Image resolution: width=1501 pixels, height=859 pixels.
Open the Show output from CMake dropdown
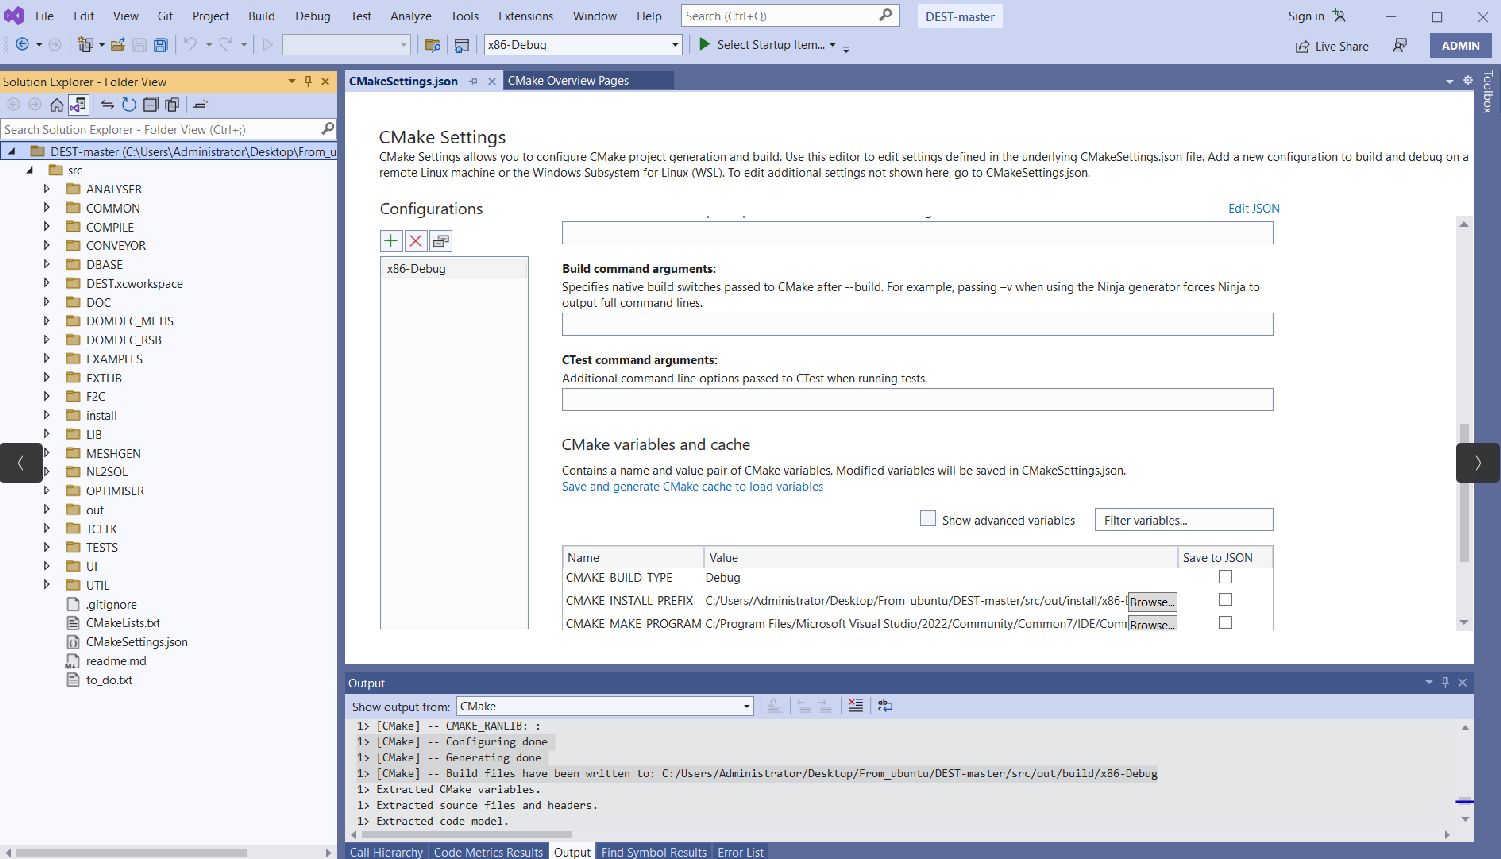[x=746, y=706]
